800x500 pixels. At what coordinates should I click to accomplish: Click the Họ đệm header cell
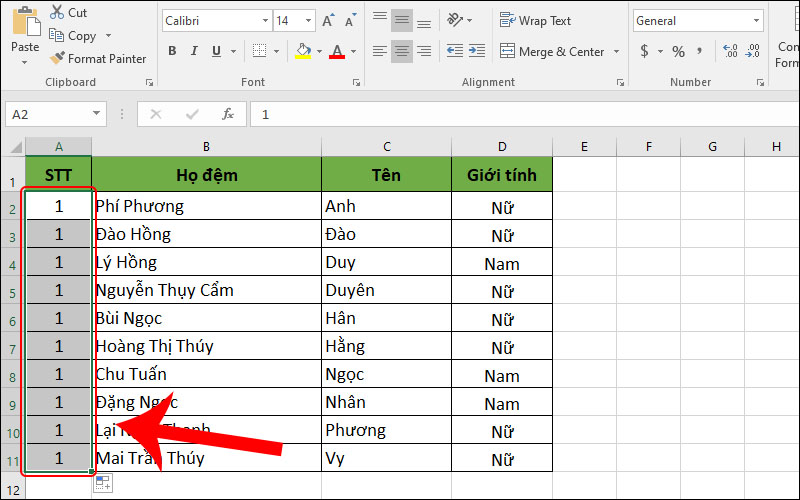point(207,174)
